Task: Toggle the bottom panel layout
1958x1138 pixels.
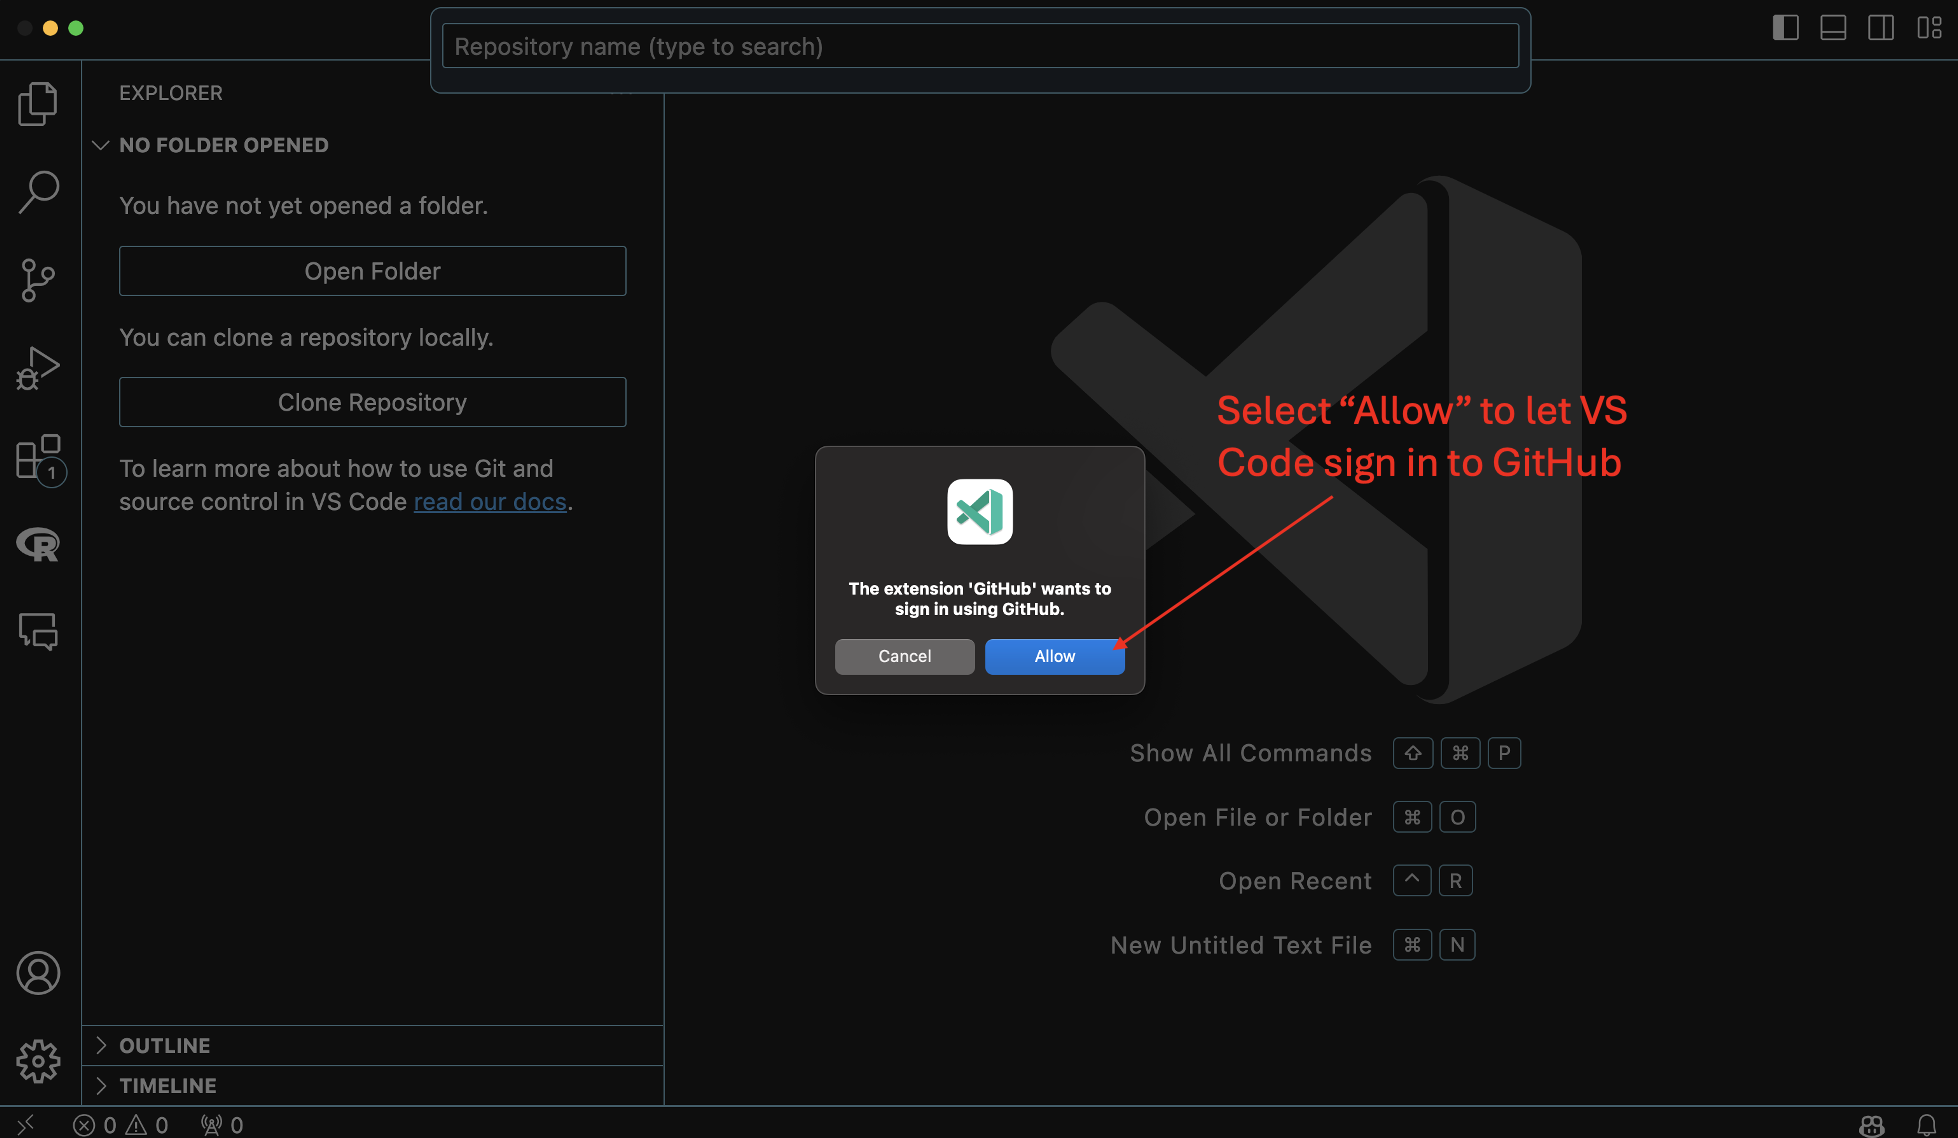Action: tap(1833, 28)
